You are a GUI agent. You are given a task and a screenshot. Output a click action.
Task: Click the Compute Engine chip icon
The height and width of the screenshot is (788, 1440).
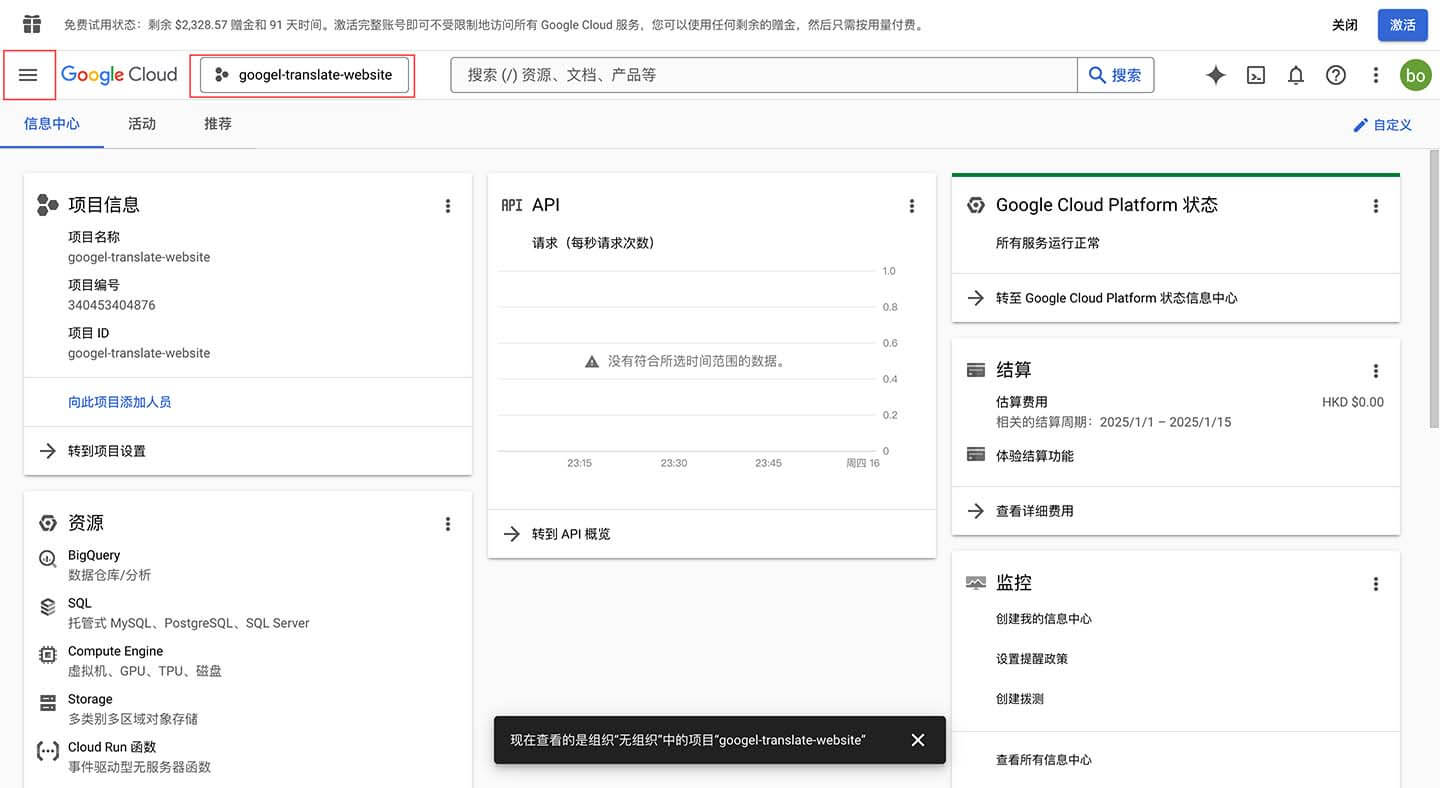[47, 655]
